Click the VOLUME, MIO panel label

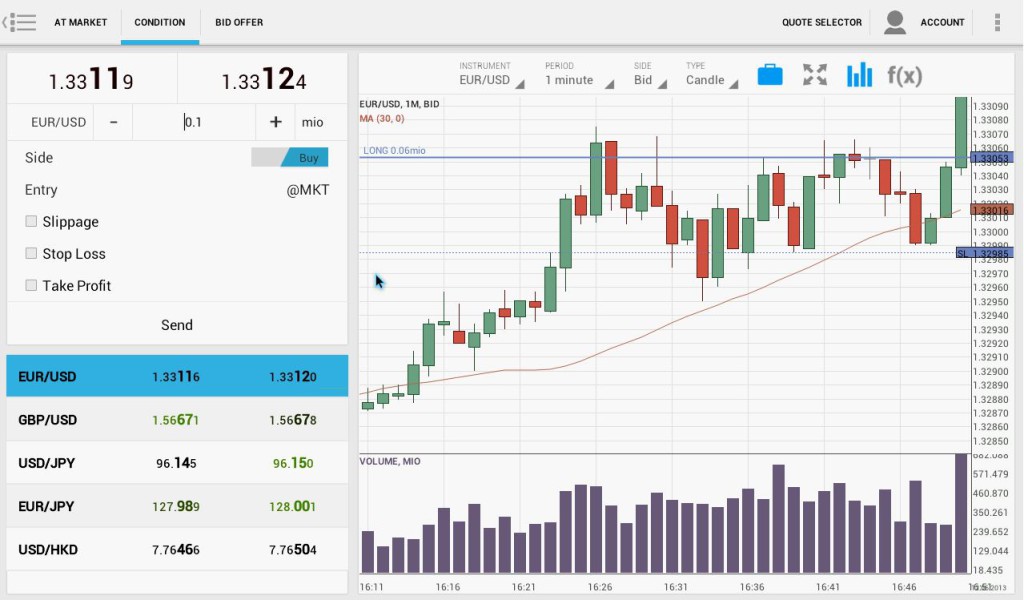click(x=390, y=461)
